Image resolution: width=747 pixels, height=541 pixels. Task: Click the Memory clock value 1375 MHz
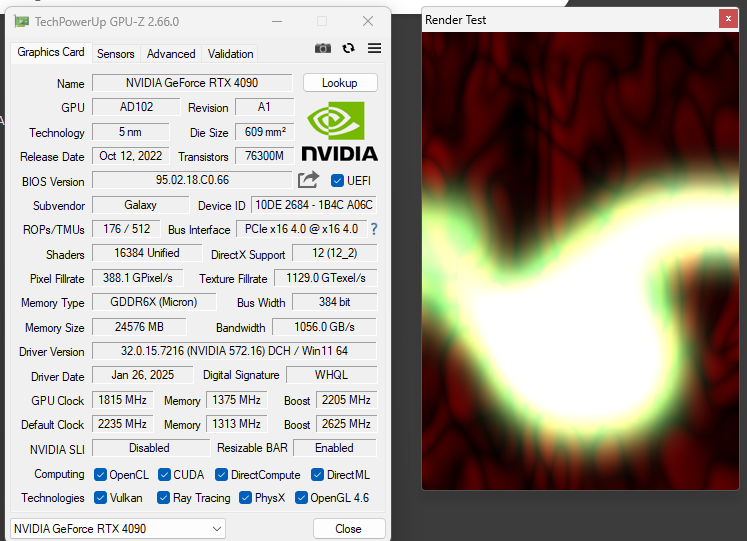click(x=237, y=400)
